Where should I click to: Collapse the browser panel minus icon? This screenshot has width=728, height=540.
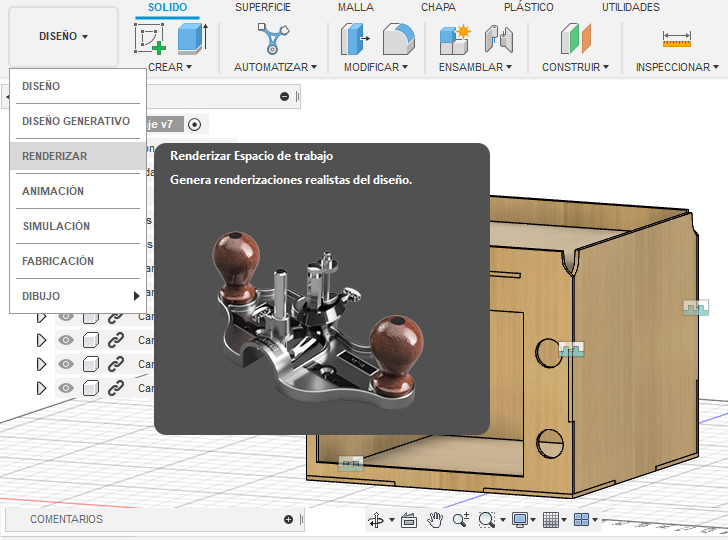[285, 97]
